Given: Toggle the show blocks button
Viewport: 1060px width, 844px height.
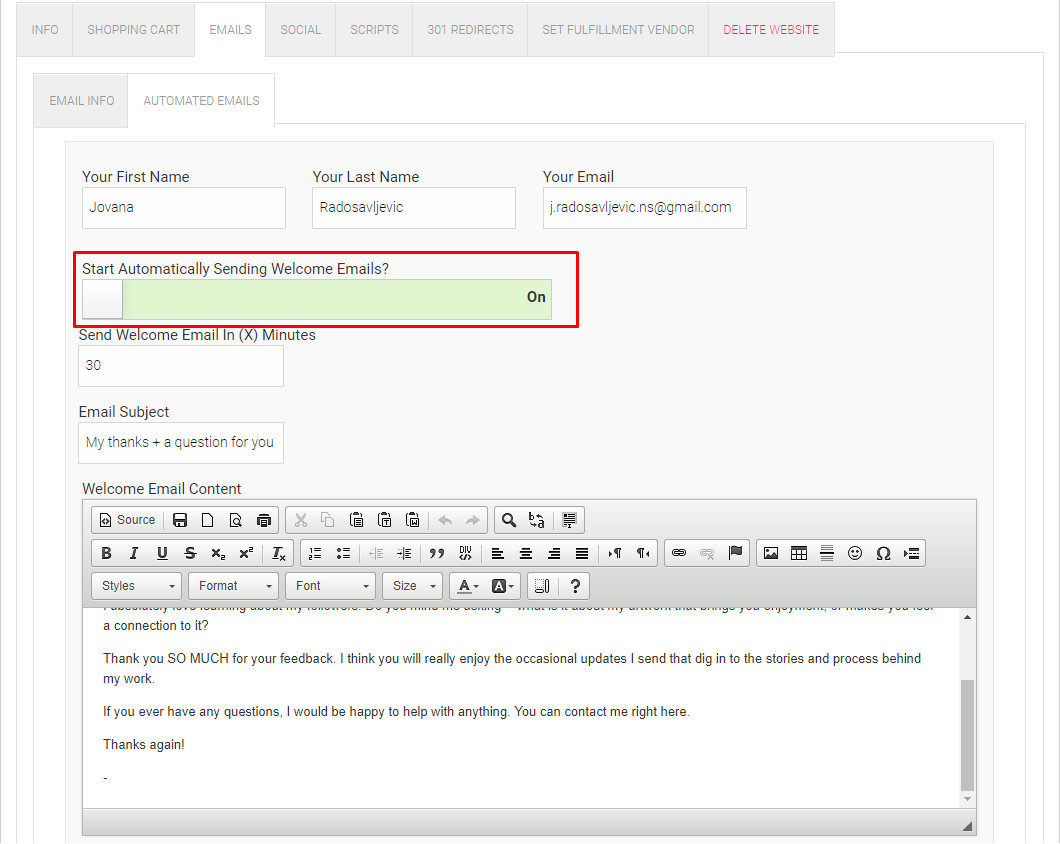Looking at the screenshot, I should [541, 586].
